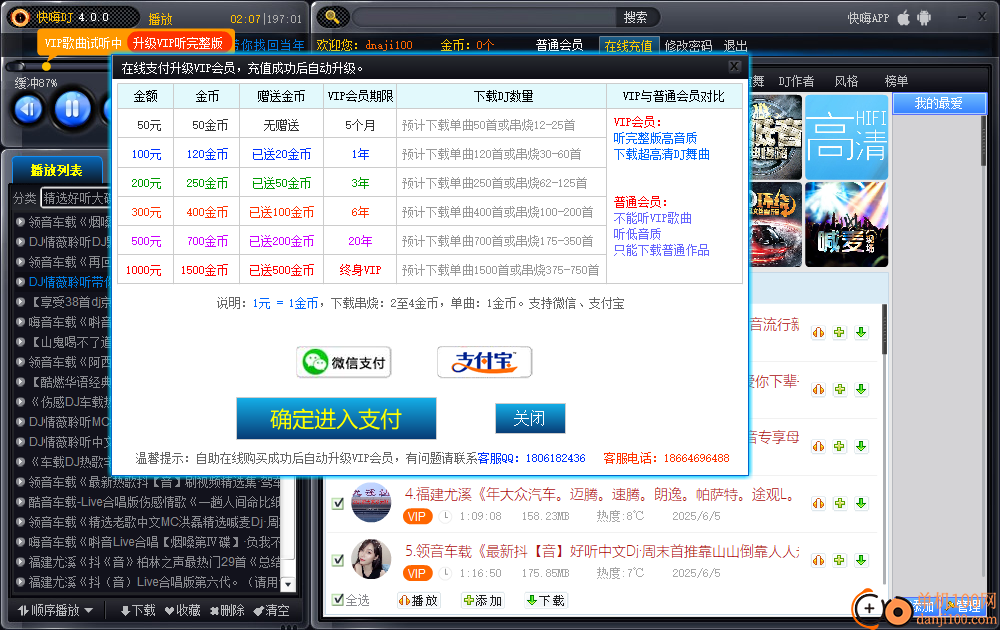Viewport: 1000px width, 630px height.
Task: Open the HIFI 高清 thumbnail
Action: pos(846,137)
